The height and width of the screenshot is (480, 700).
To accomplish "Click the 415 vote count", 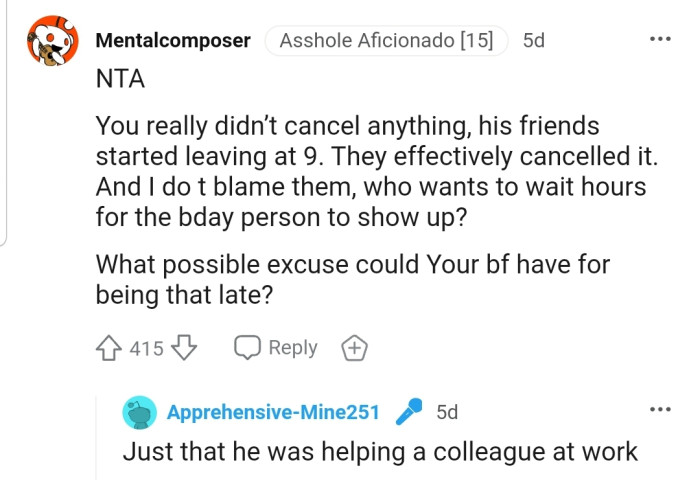I will pyautogui.click(x=147, y=348).
